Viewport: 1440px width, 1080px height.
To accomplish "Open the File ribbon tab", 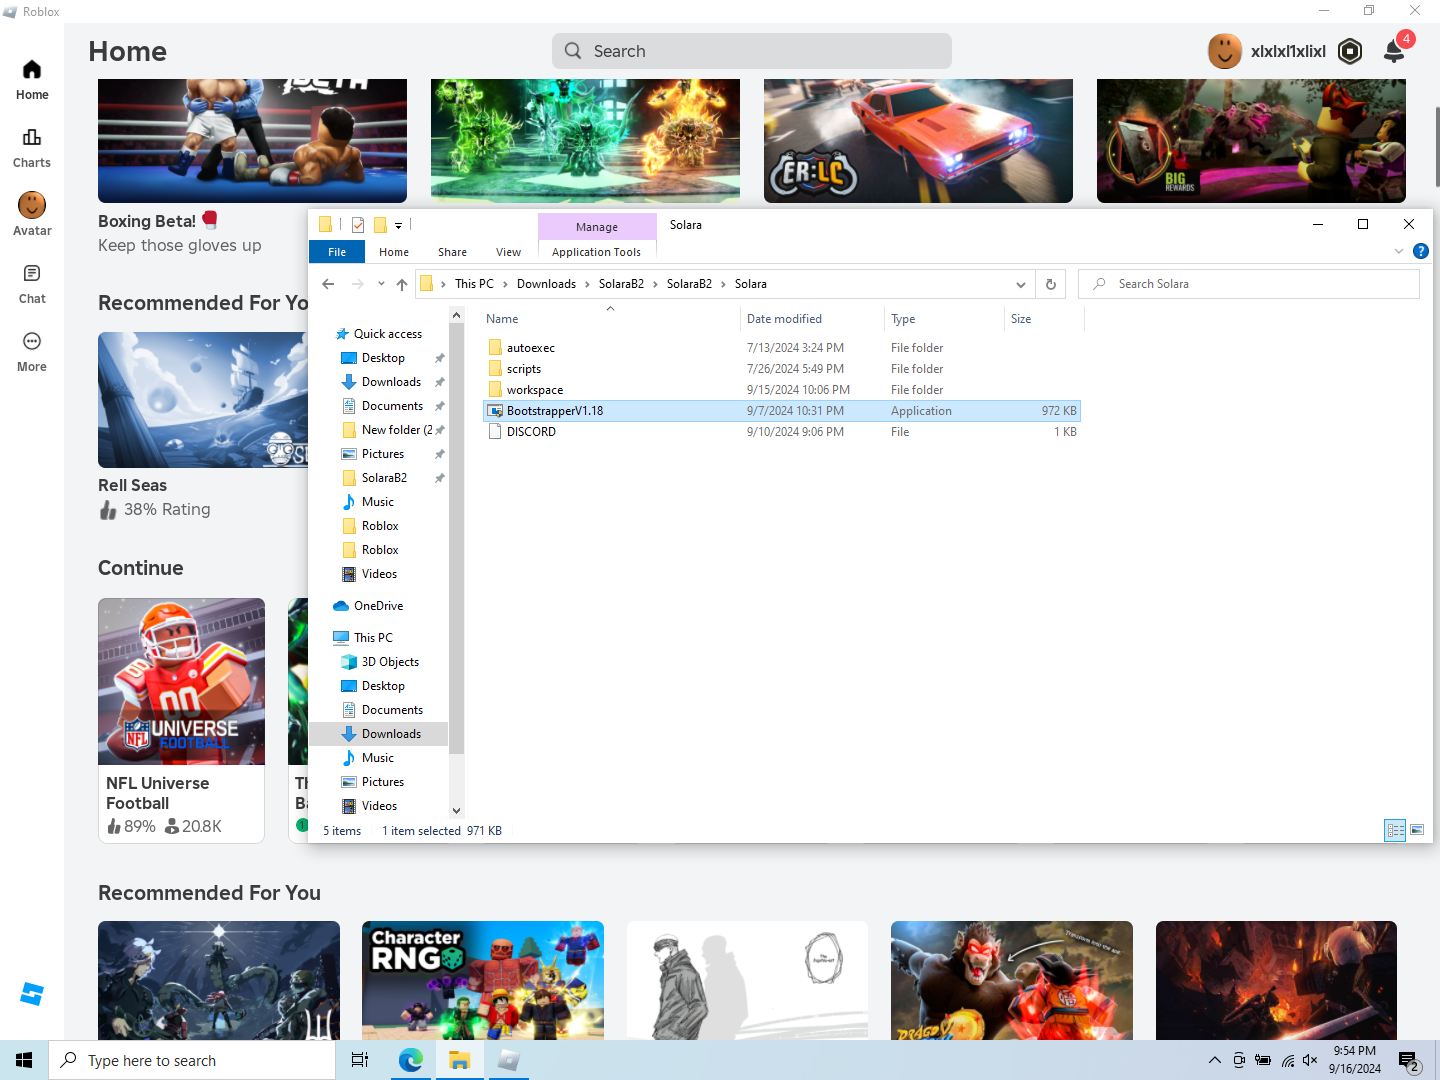I will [337, 252].
